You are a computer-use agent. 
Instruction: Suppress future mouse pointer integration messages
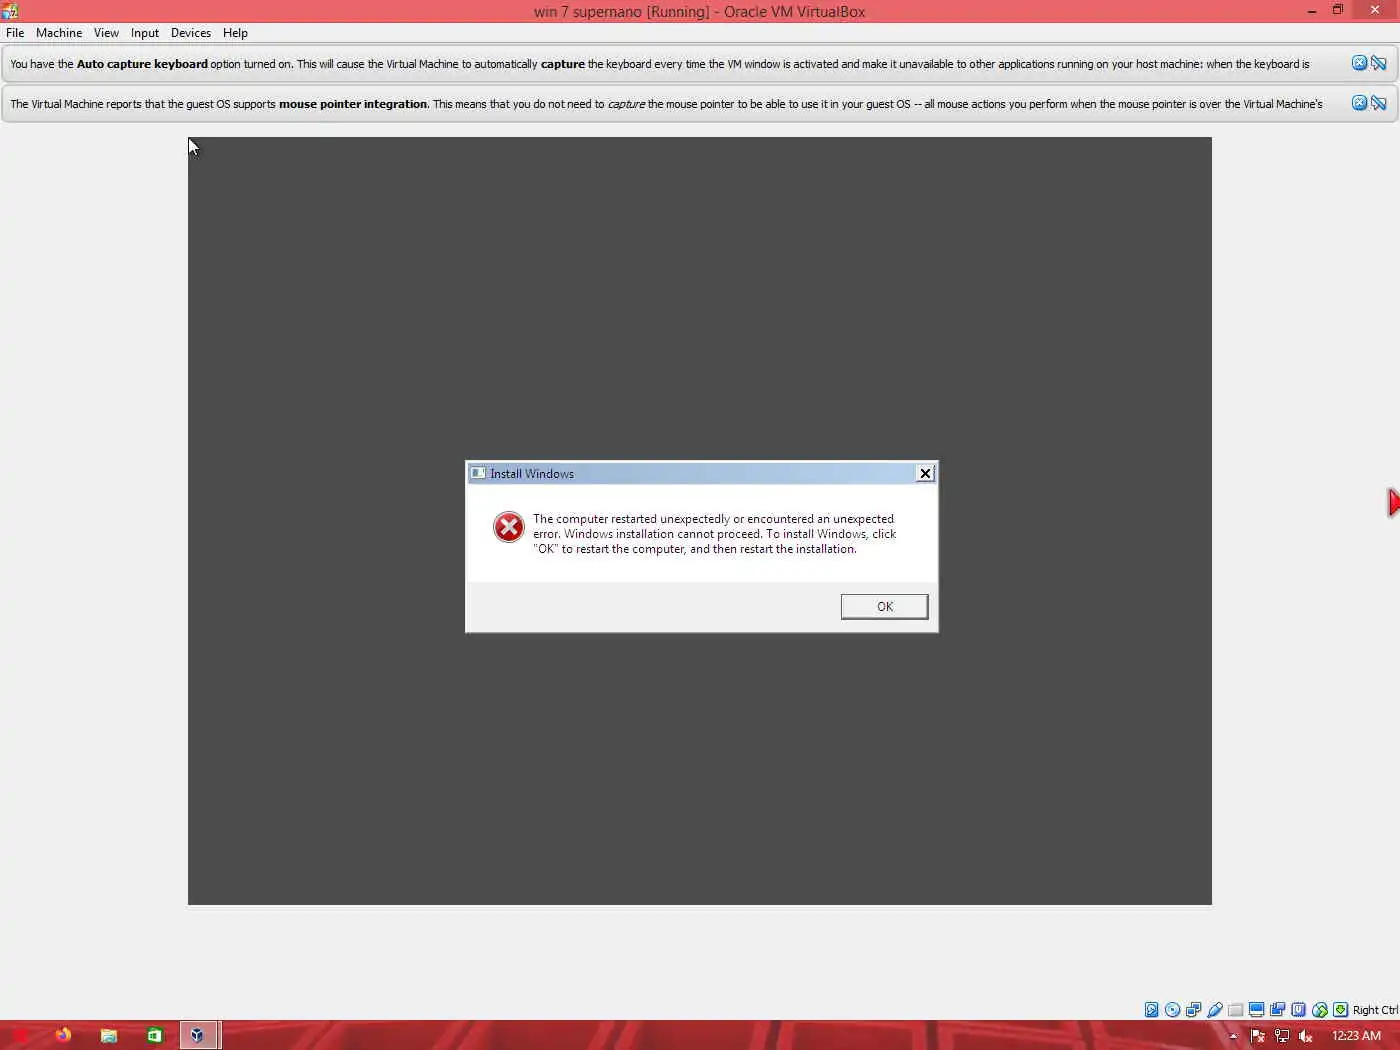(1379, 103)
